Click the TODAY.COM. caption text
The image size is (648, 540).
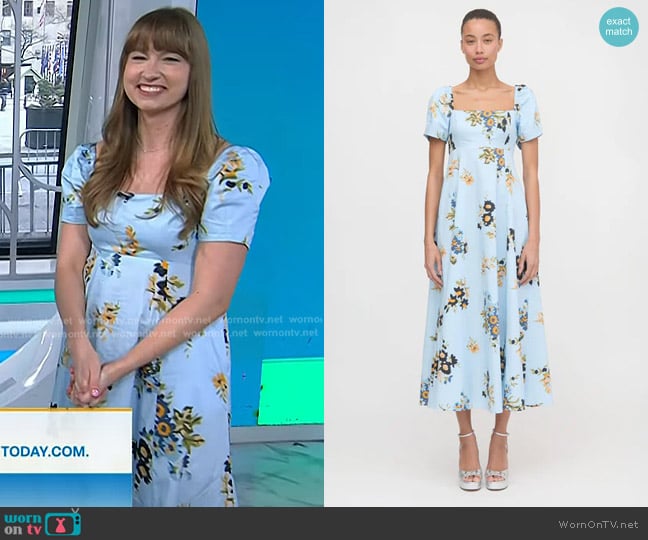click(x=45, y=451)
